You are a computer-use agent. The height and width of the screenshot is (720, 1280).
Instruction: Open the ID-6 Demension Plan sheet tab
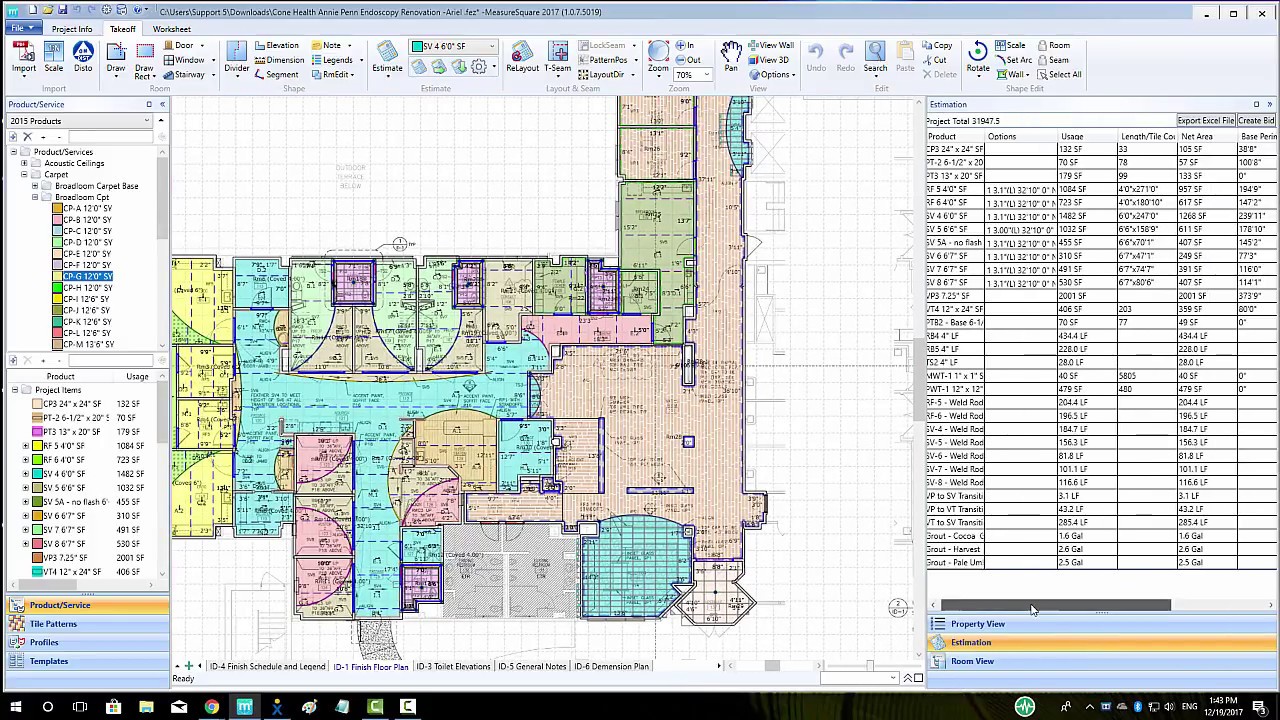pyautogui.click(x=611, y=666)
